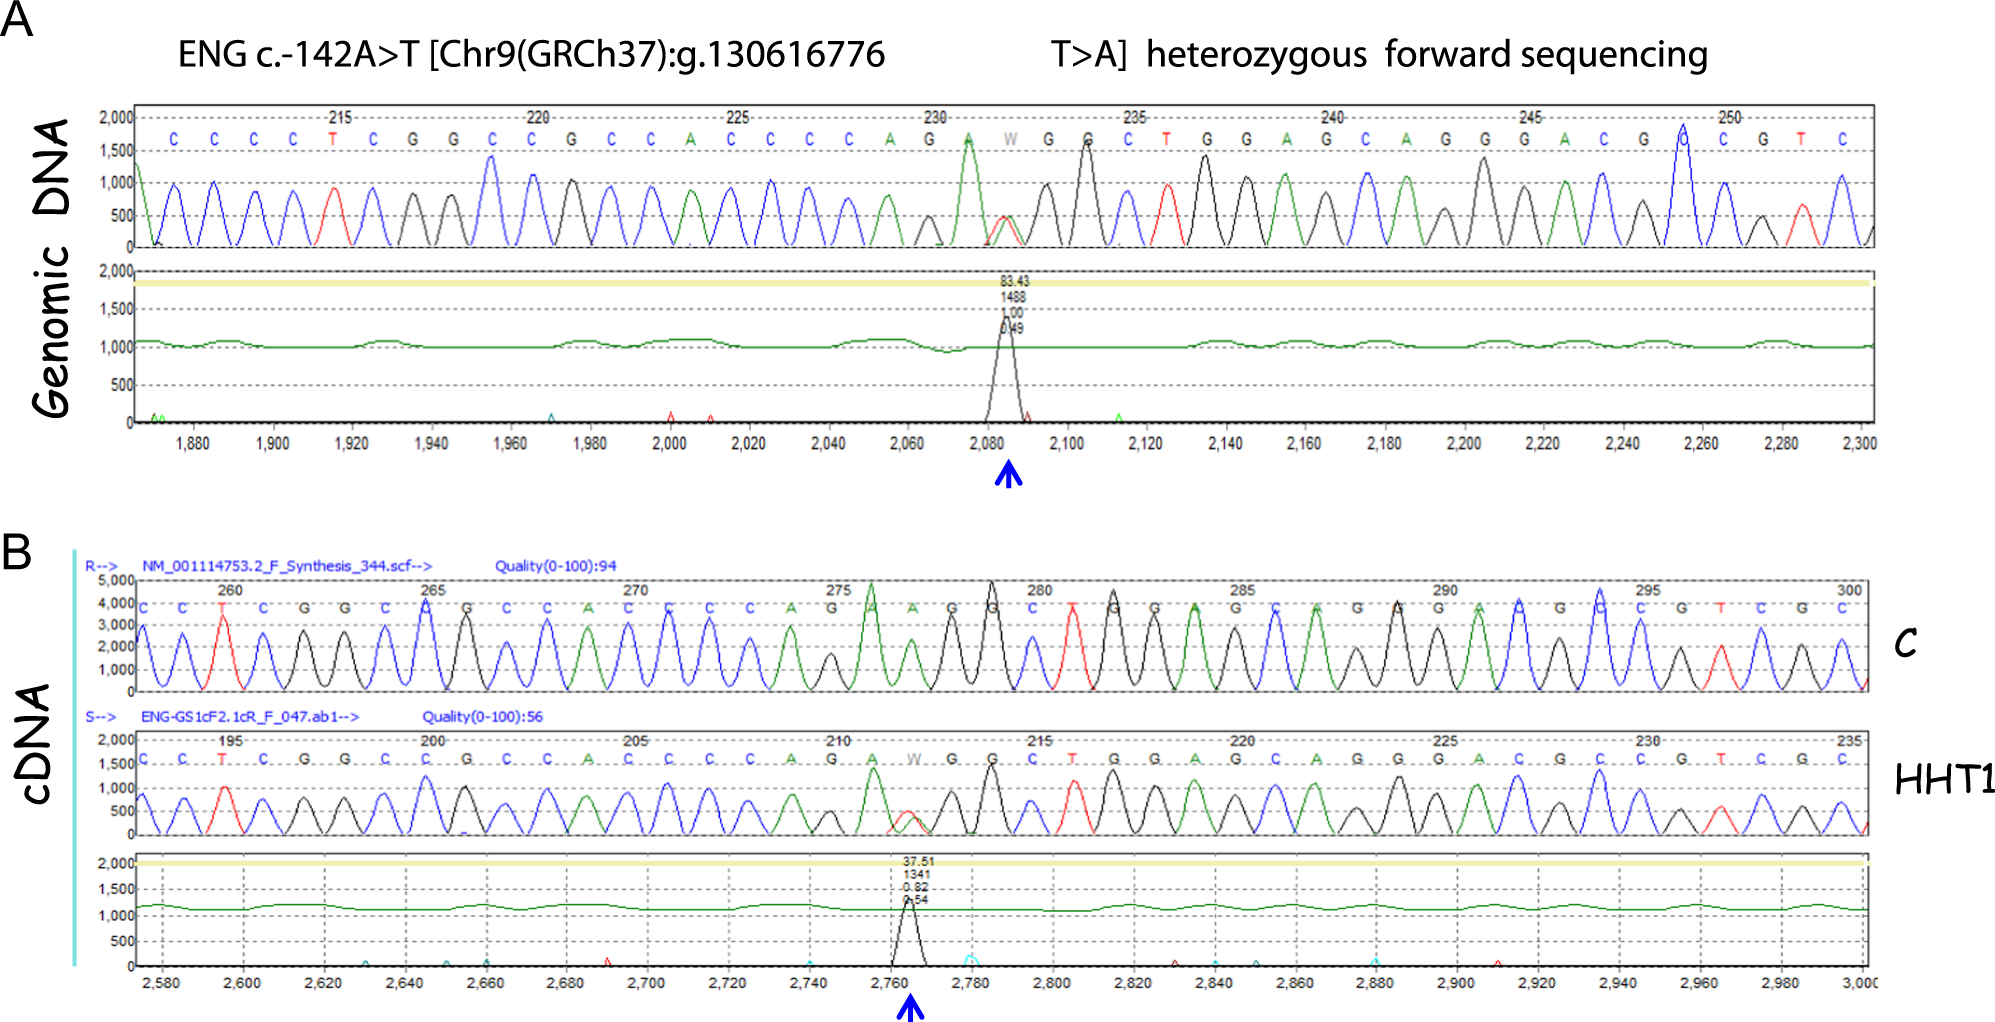1995x1022 pixels.
Task: Click the handwritten "C" control trace label
Action: [x=1906, y=643]
